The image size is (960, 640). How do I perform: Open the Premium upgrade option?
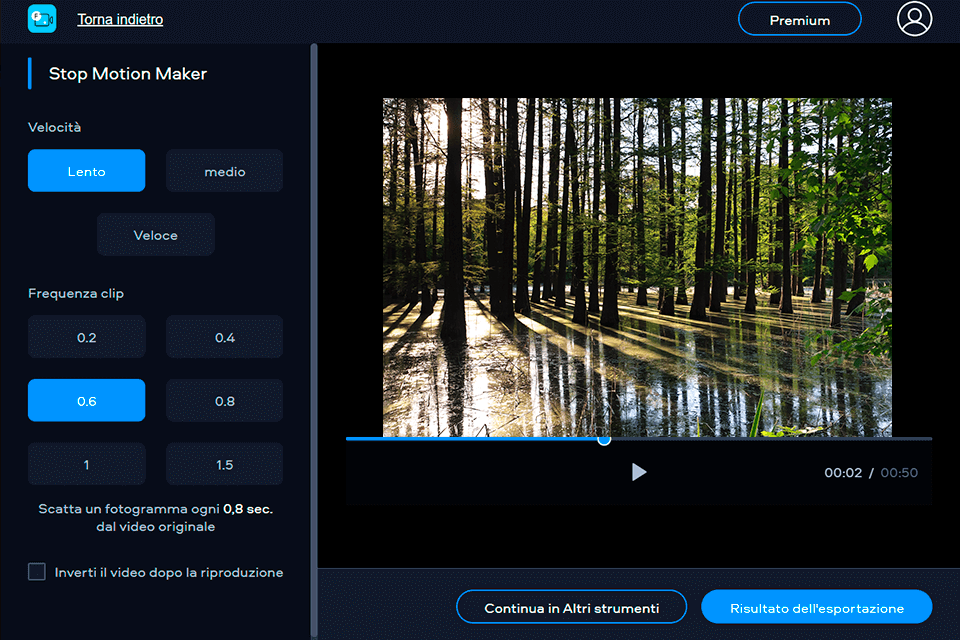coord(799,18)
